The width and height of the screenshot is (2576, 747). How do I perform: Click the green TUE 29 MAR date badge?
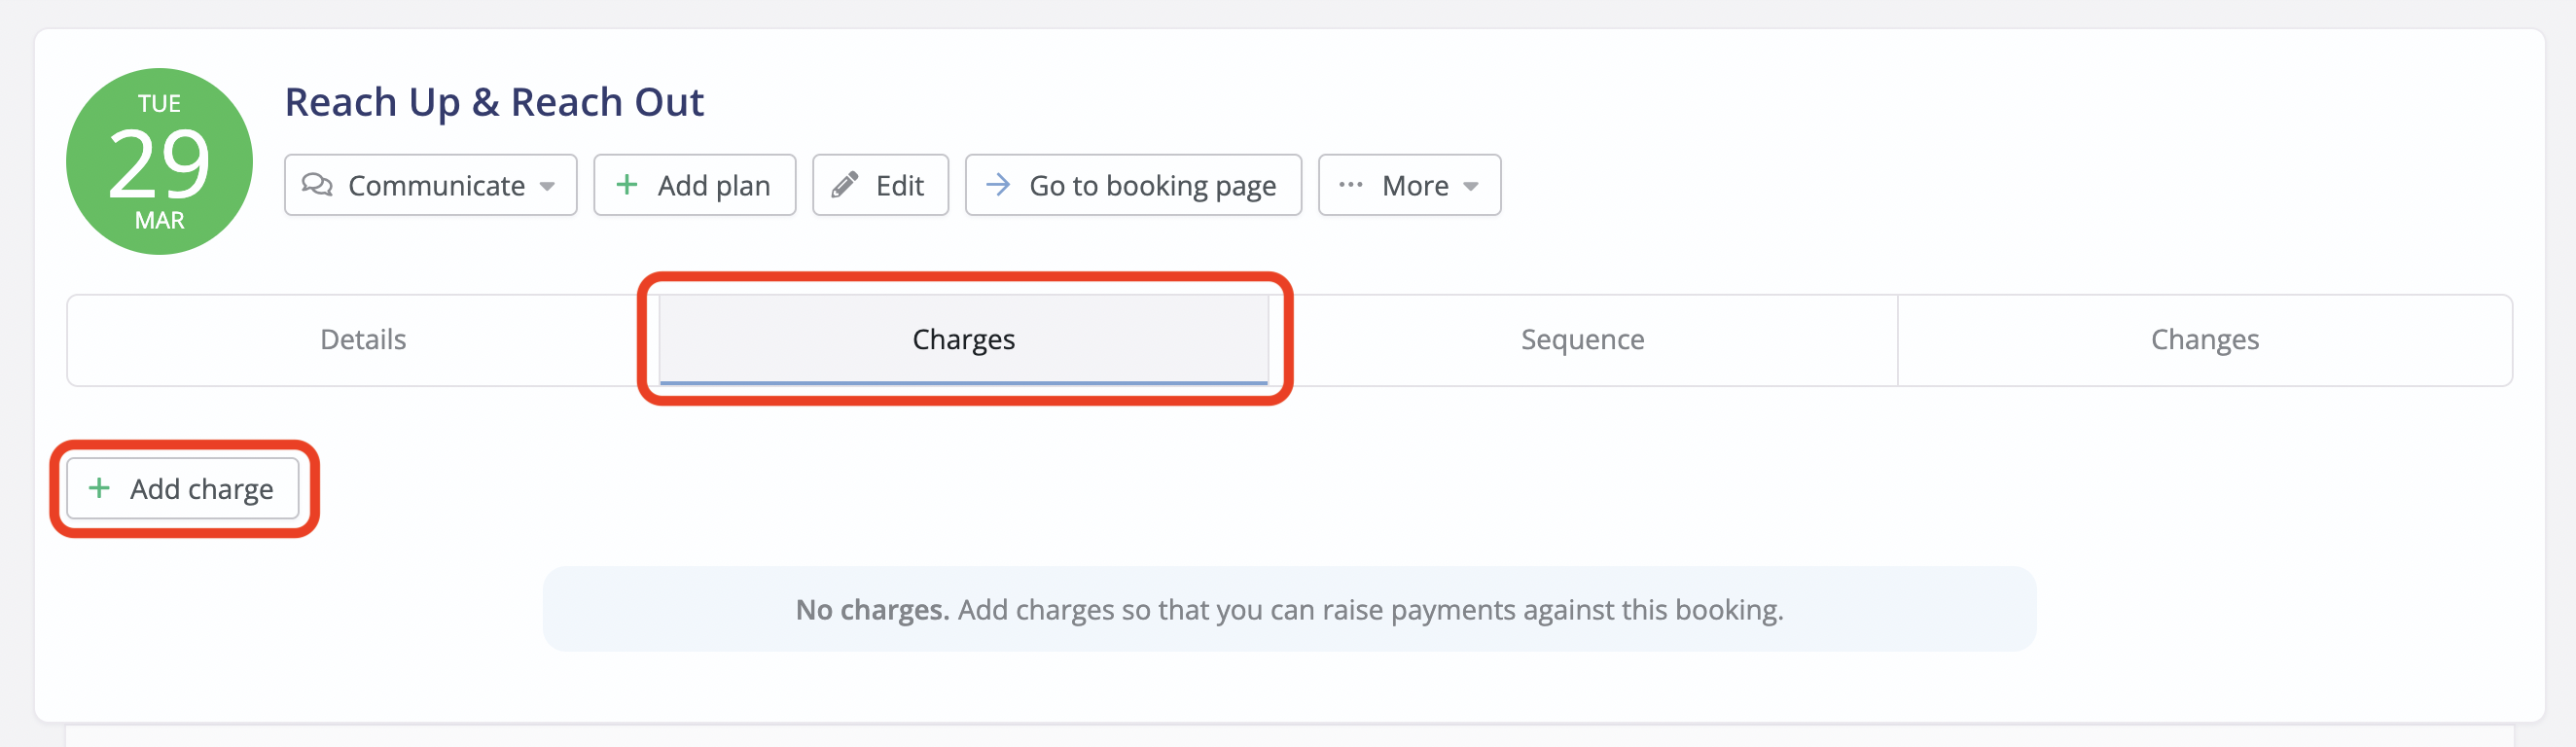[160, 162]
